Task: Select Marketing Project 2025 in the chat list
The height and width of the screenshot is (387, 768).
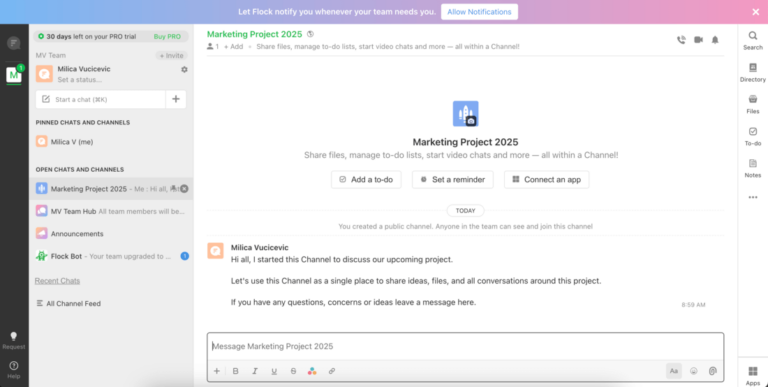Action: [x=111, y=189]
